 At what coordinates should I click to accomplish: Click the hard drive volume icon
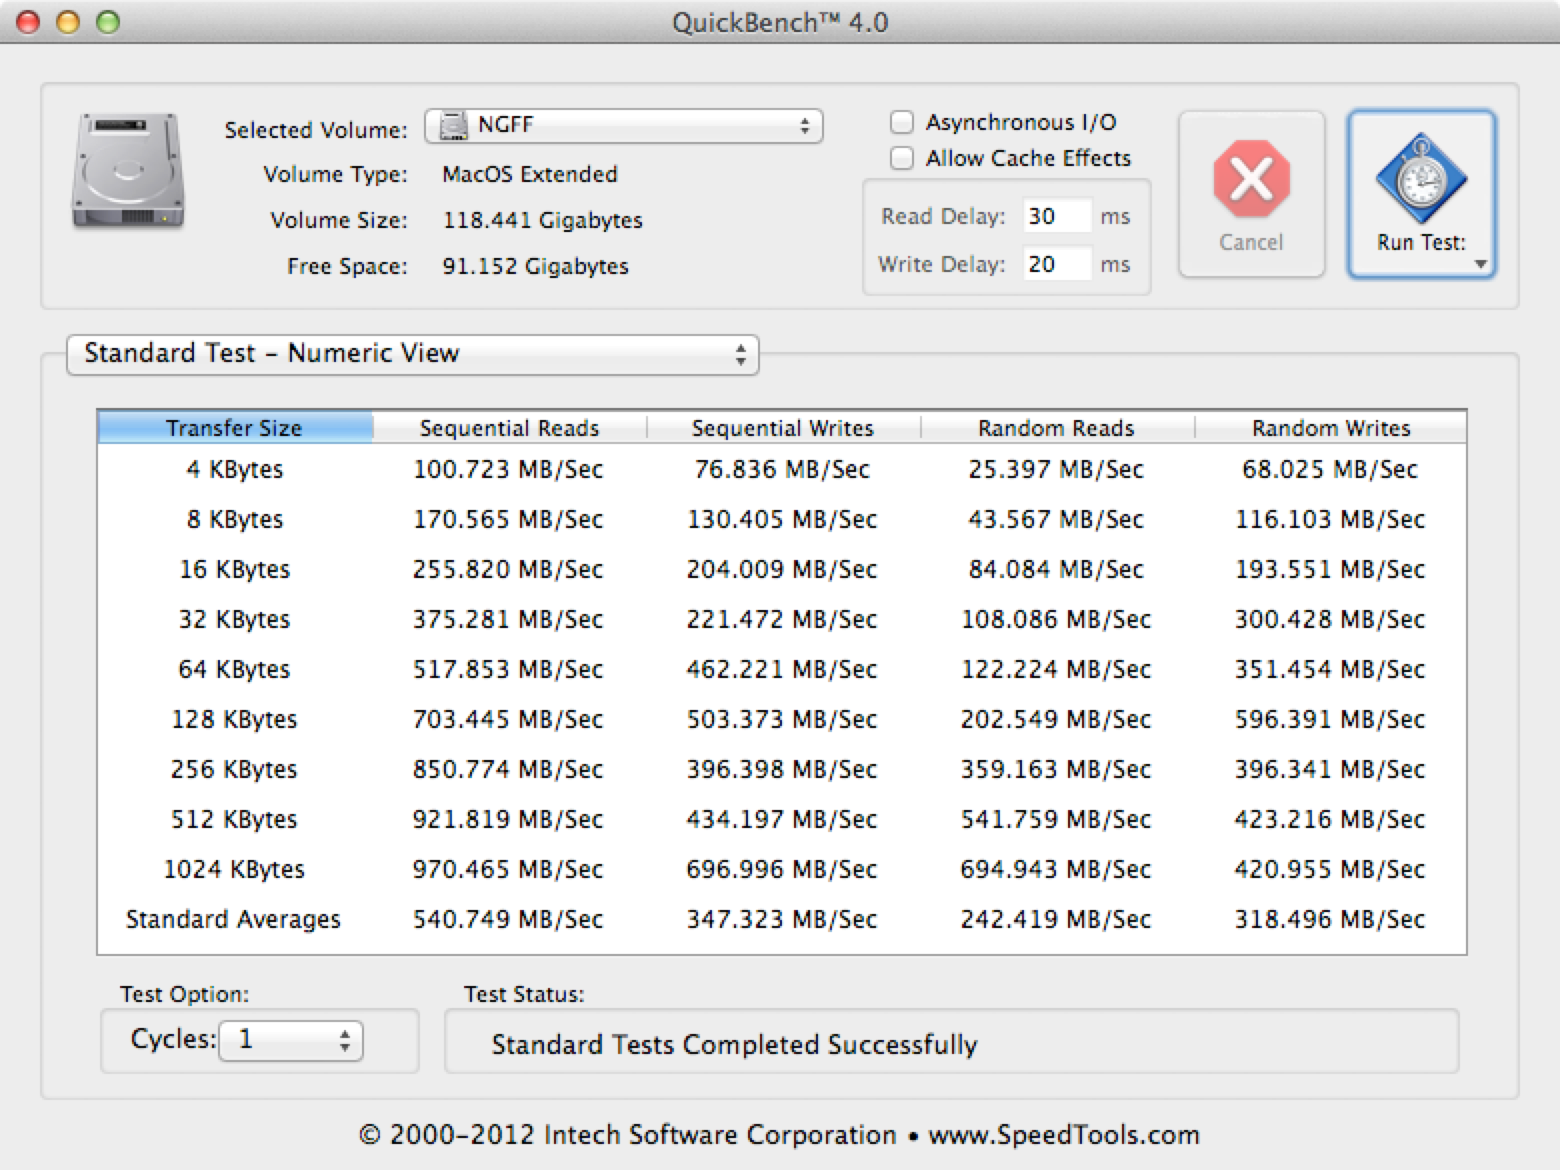pos(128,171)
